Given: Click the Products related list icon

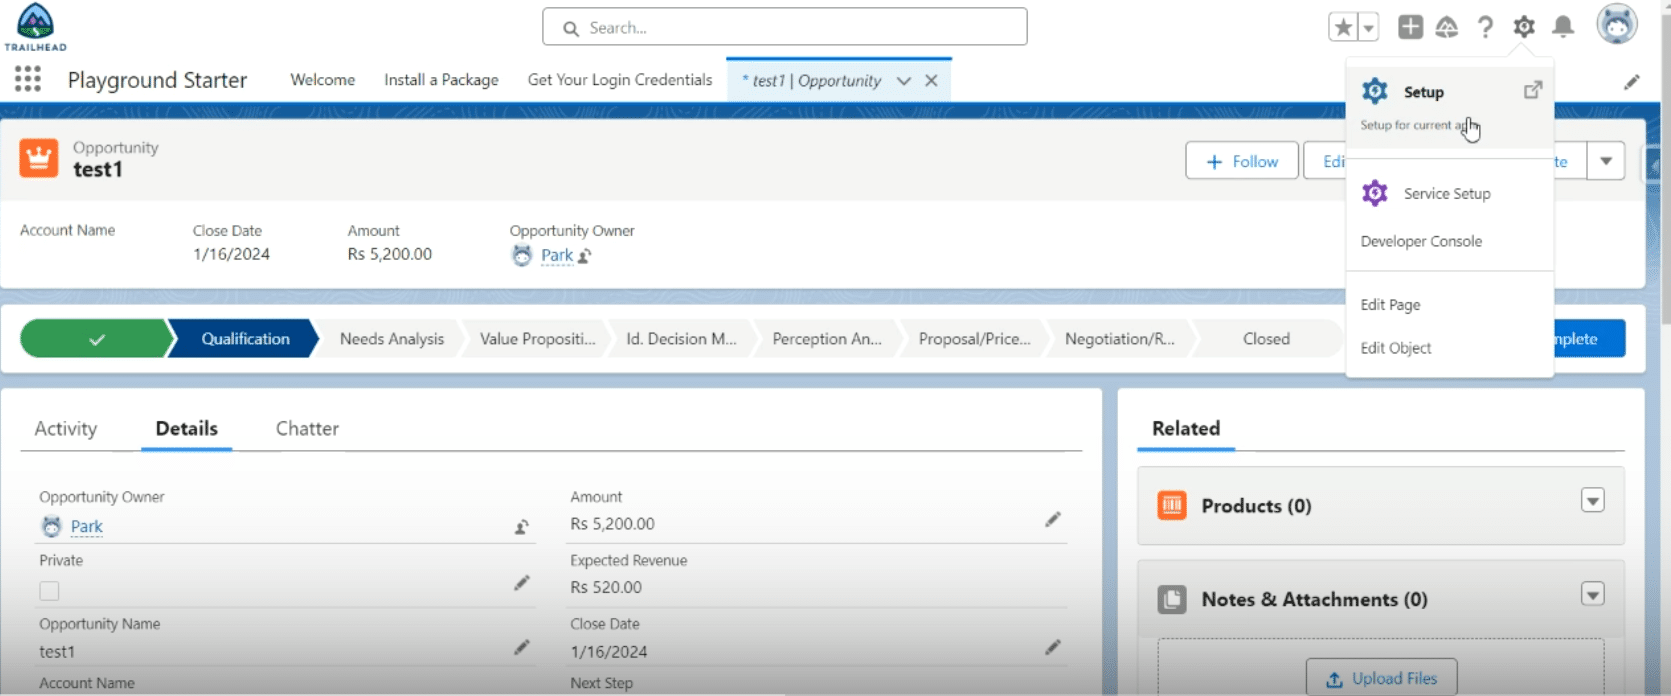Looking at the screenshot, I should (1172, 506).
